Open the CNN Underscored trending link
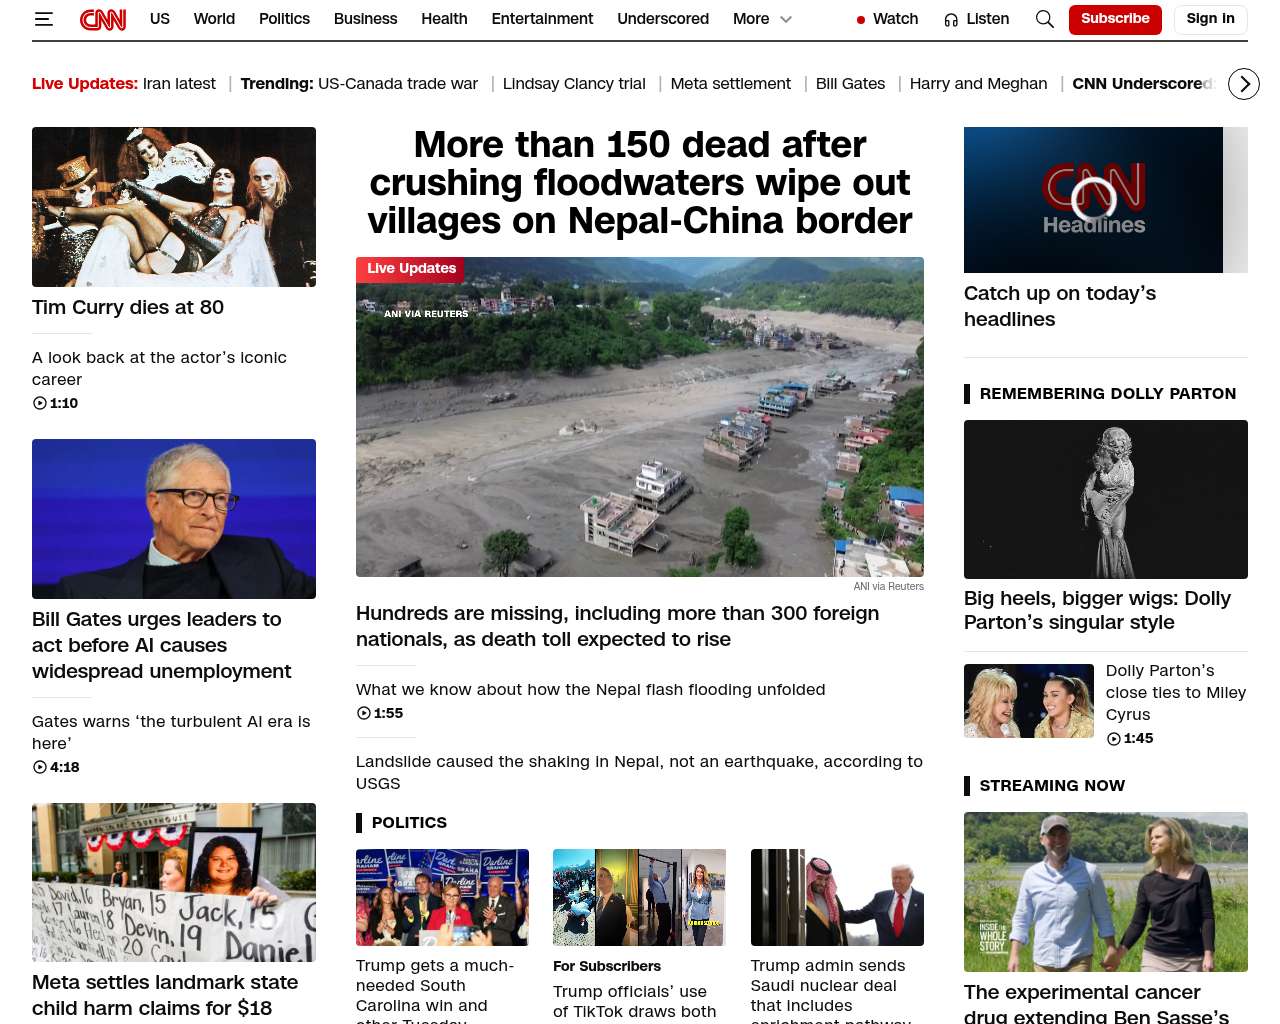Viewport: 1280px width, 1024px height. pos(1143,84)
